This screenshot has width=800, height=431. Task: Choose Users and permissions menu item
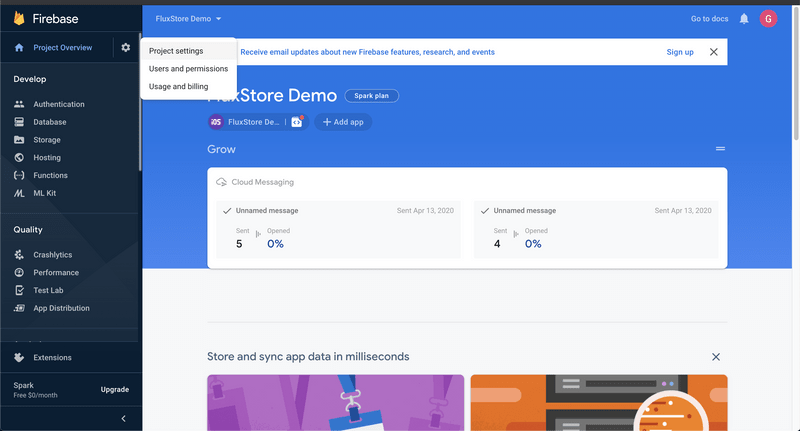point(188,69)
